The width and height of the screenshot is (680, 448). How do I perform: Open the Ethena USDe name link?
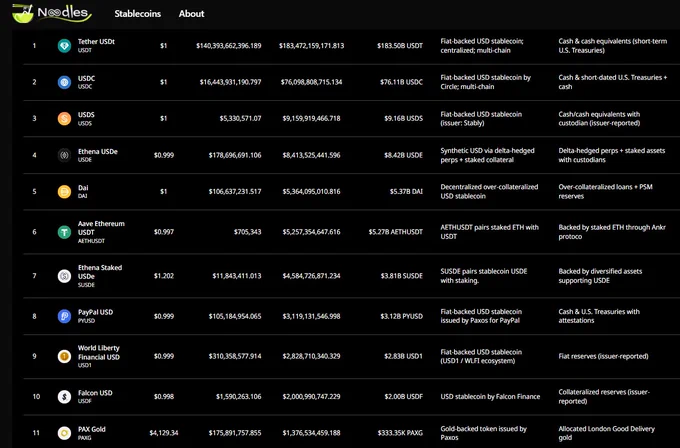pos(98,151)
